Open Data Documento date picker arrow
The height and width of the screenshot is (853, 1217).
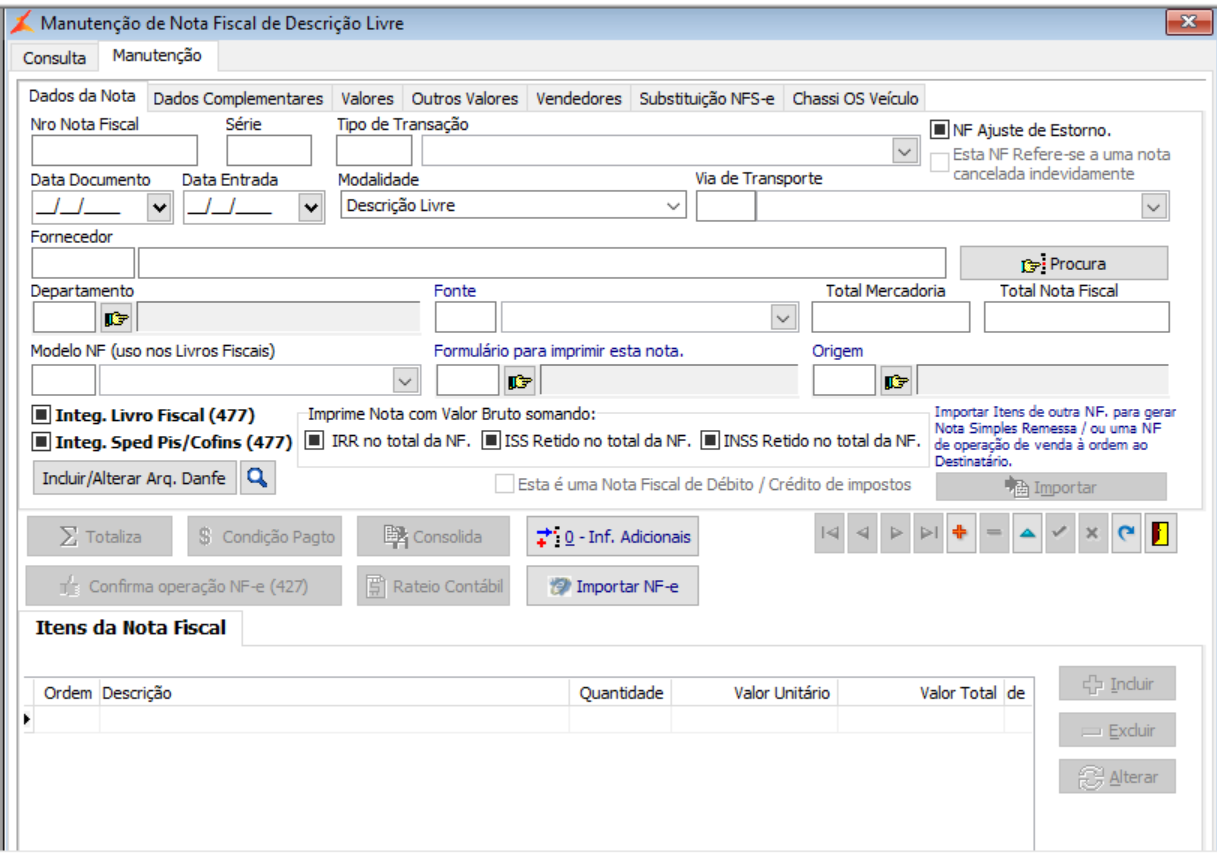click(x=160, y=207)
